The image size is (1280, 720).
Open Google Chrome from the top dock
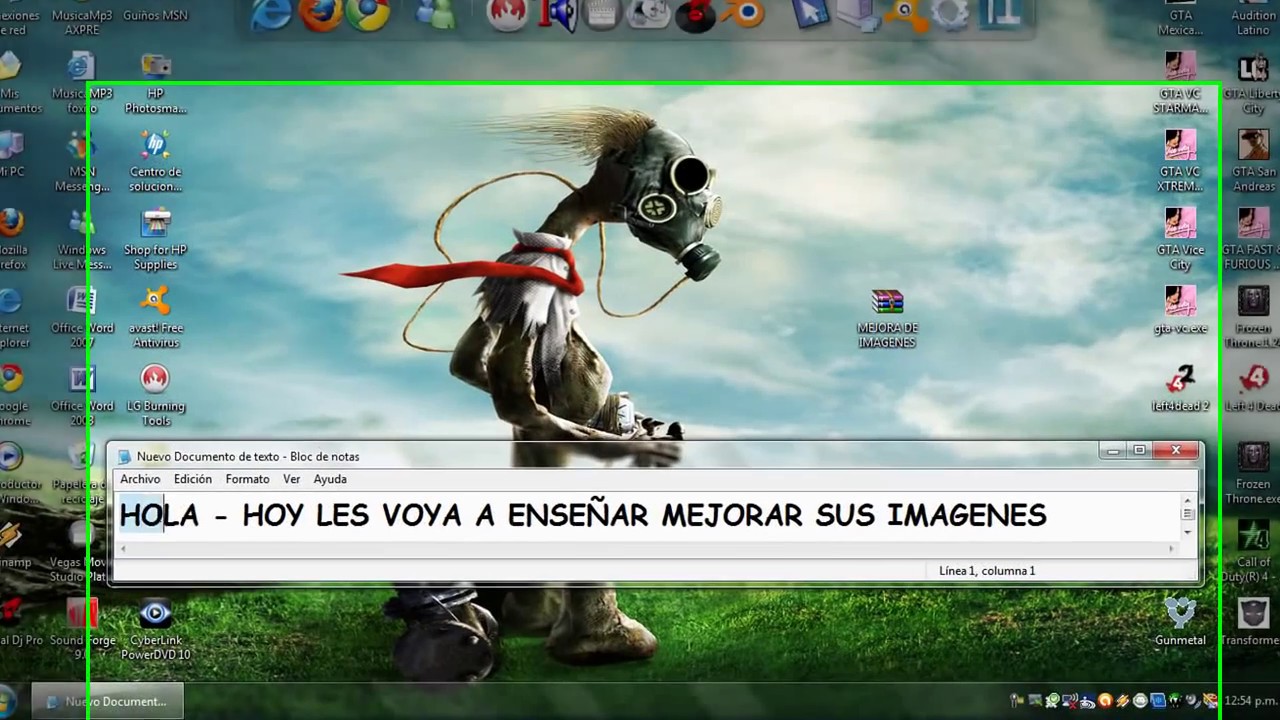(x=368, y=14)
